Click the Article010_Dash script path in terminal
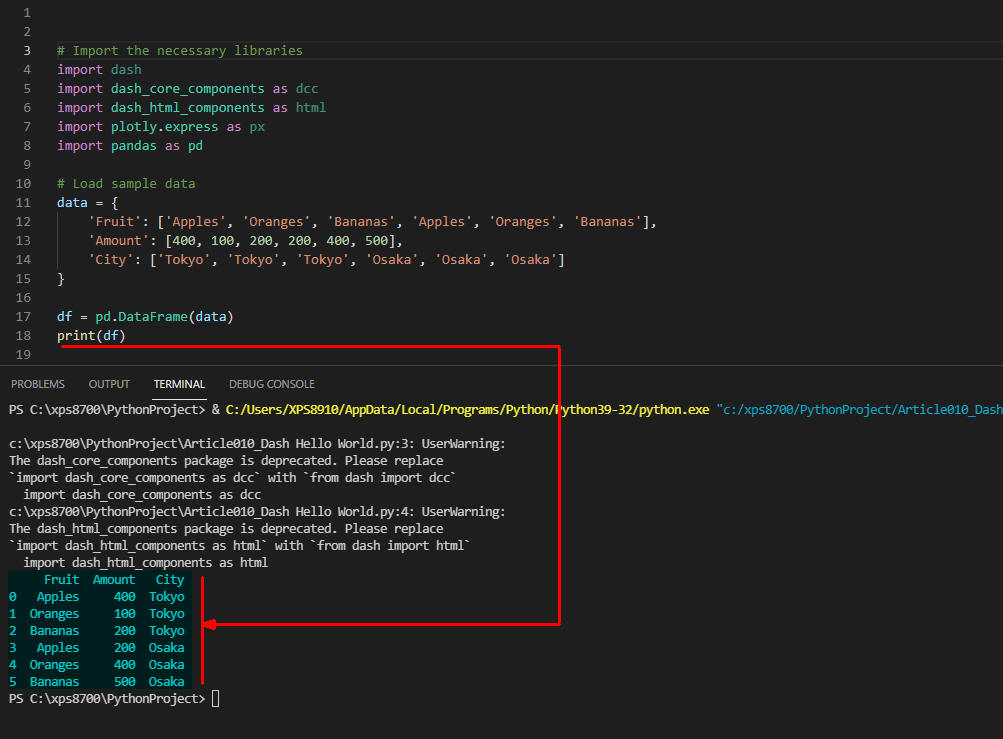The width and height of the screenshot is (1003, 739). point(859,409)
